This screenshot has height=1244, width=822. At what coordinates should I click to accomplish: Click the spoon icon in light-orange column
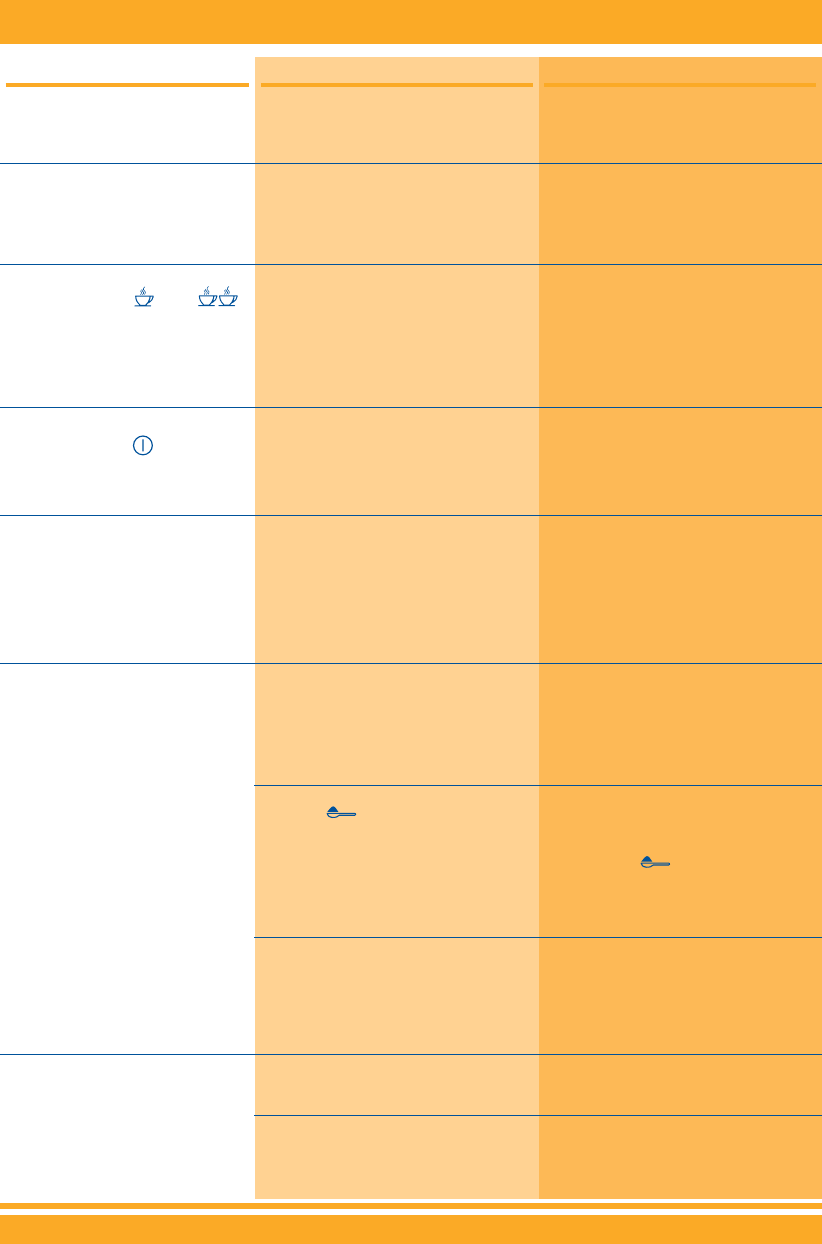pos(341,815)
